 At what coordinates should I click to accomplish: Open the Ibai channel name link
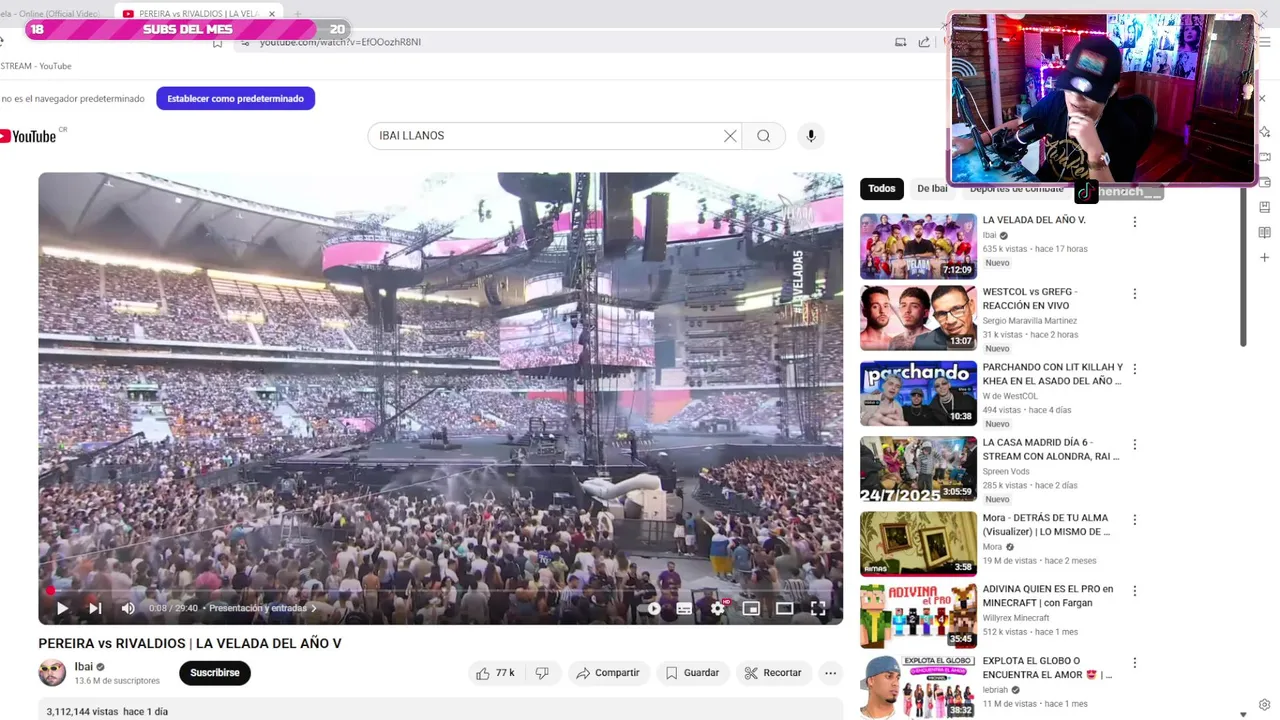pos(84,667)
